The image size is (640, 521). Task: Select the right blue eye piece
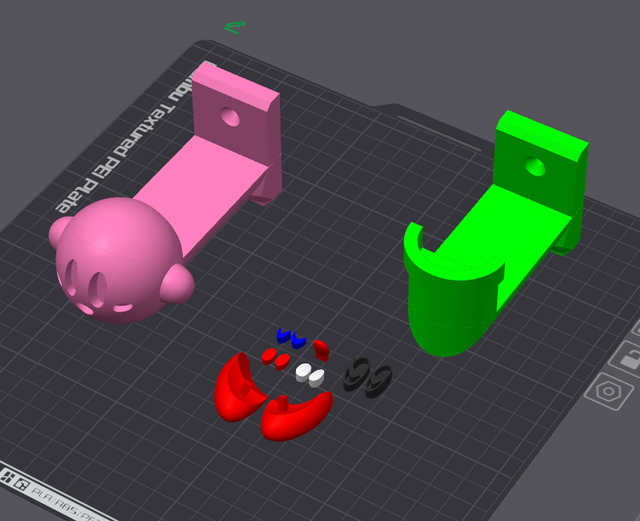point(299,339)
